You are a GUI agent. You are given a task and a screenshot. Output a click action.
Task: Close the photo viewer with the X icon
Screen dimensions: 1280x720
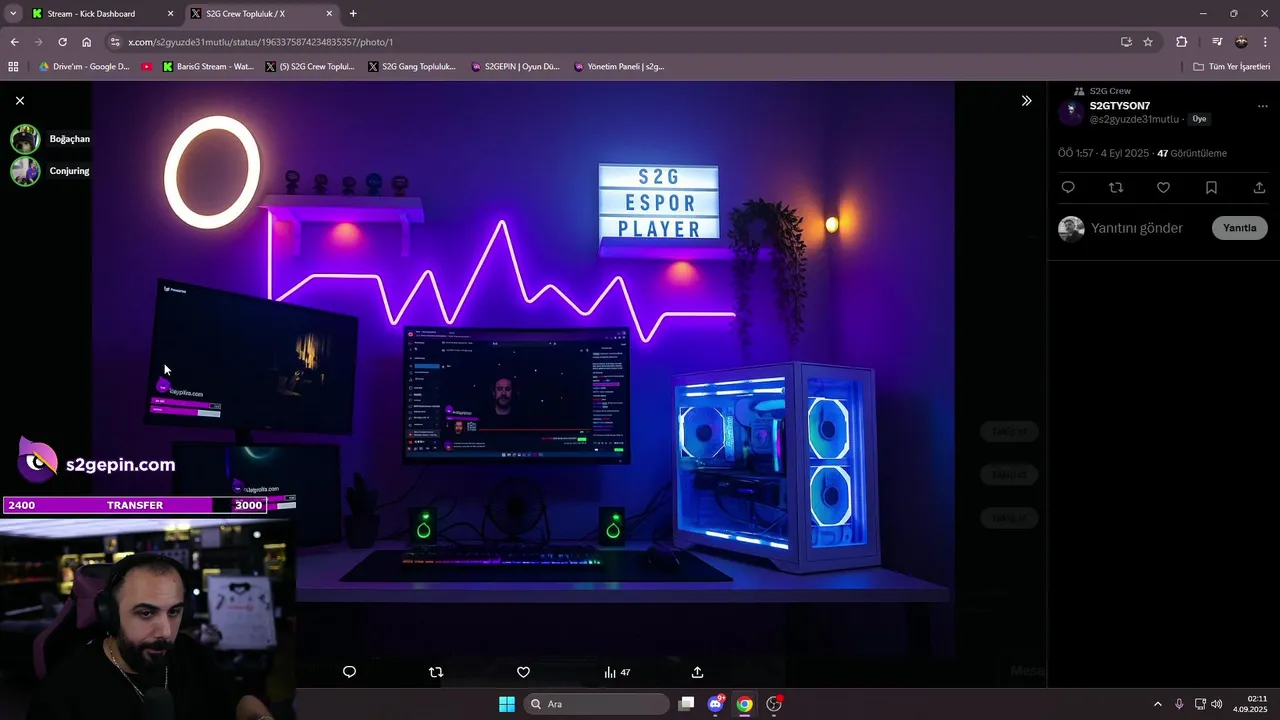[20, 101]
